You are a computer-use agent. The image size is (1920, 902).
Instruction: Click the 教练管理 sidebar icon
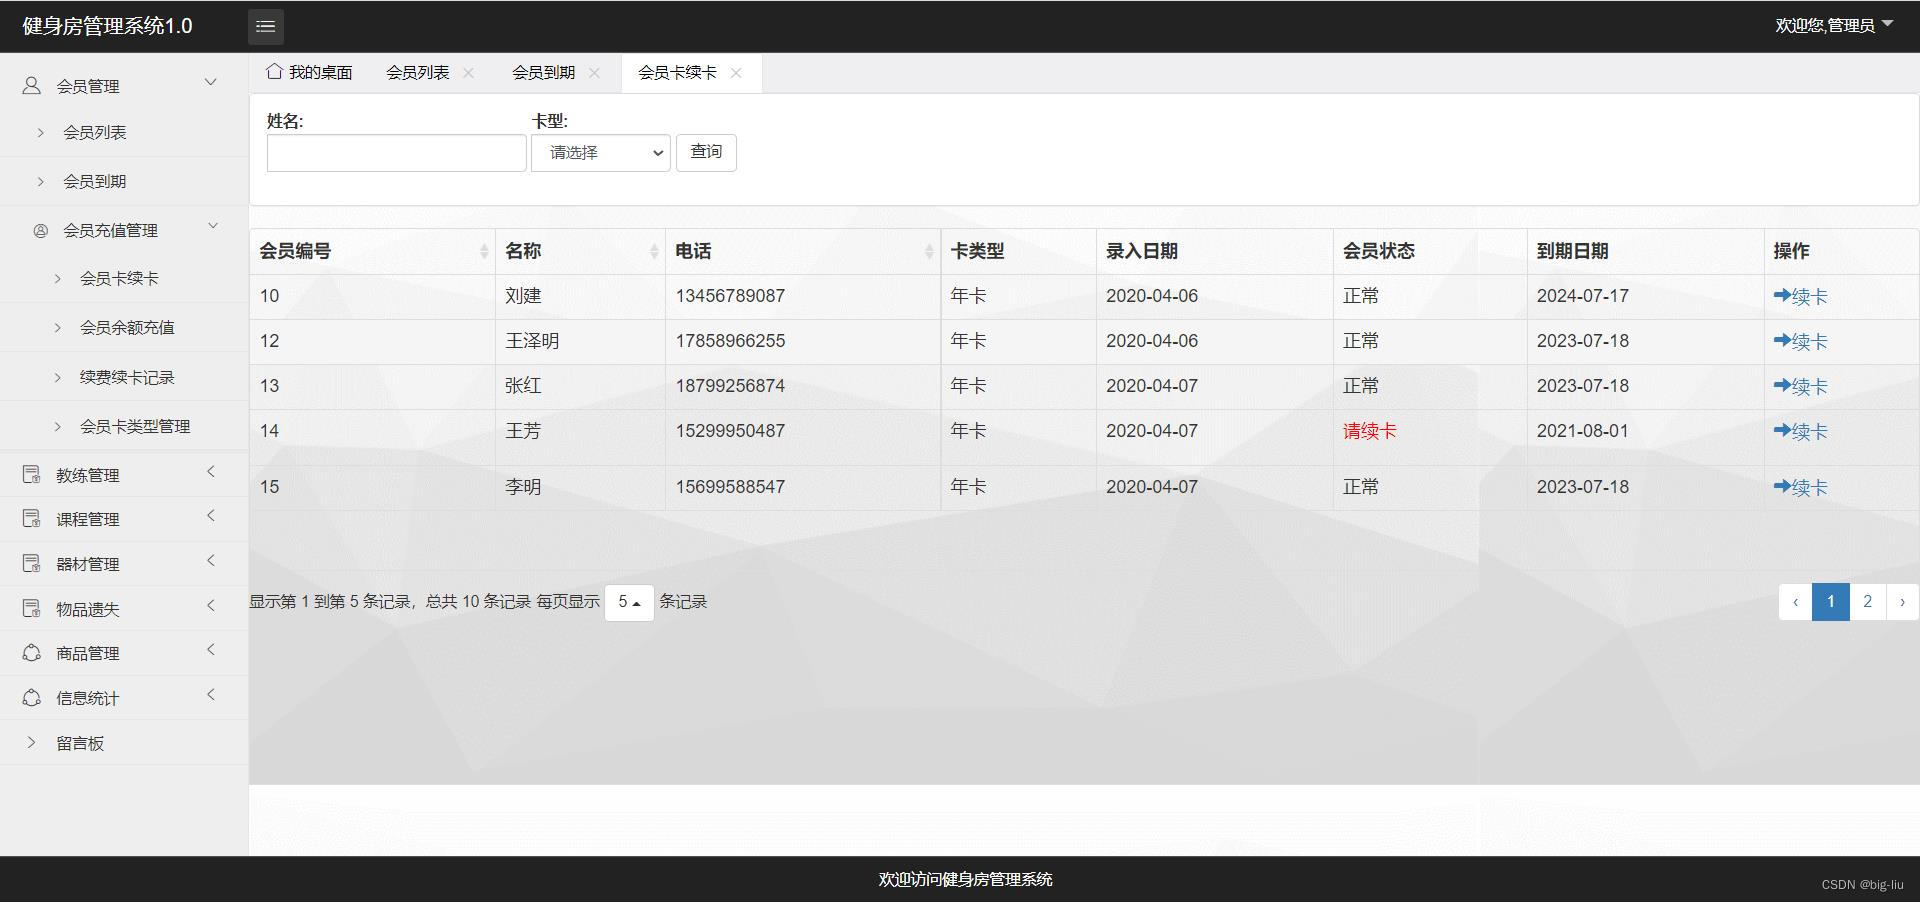[x=32, y=475]
